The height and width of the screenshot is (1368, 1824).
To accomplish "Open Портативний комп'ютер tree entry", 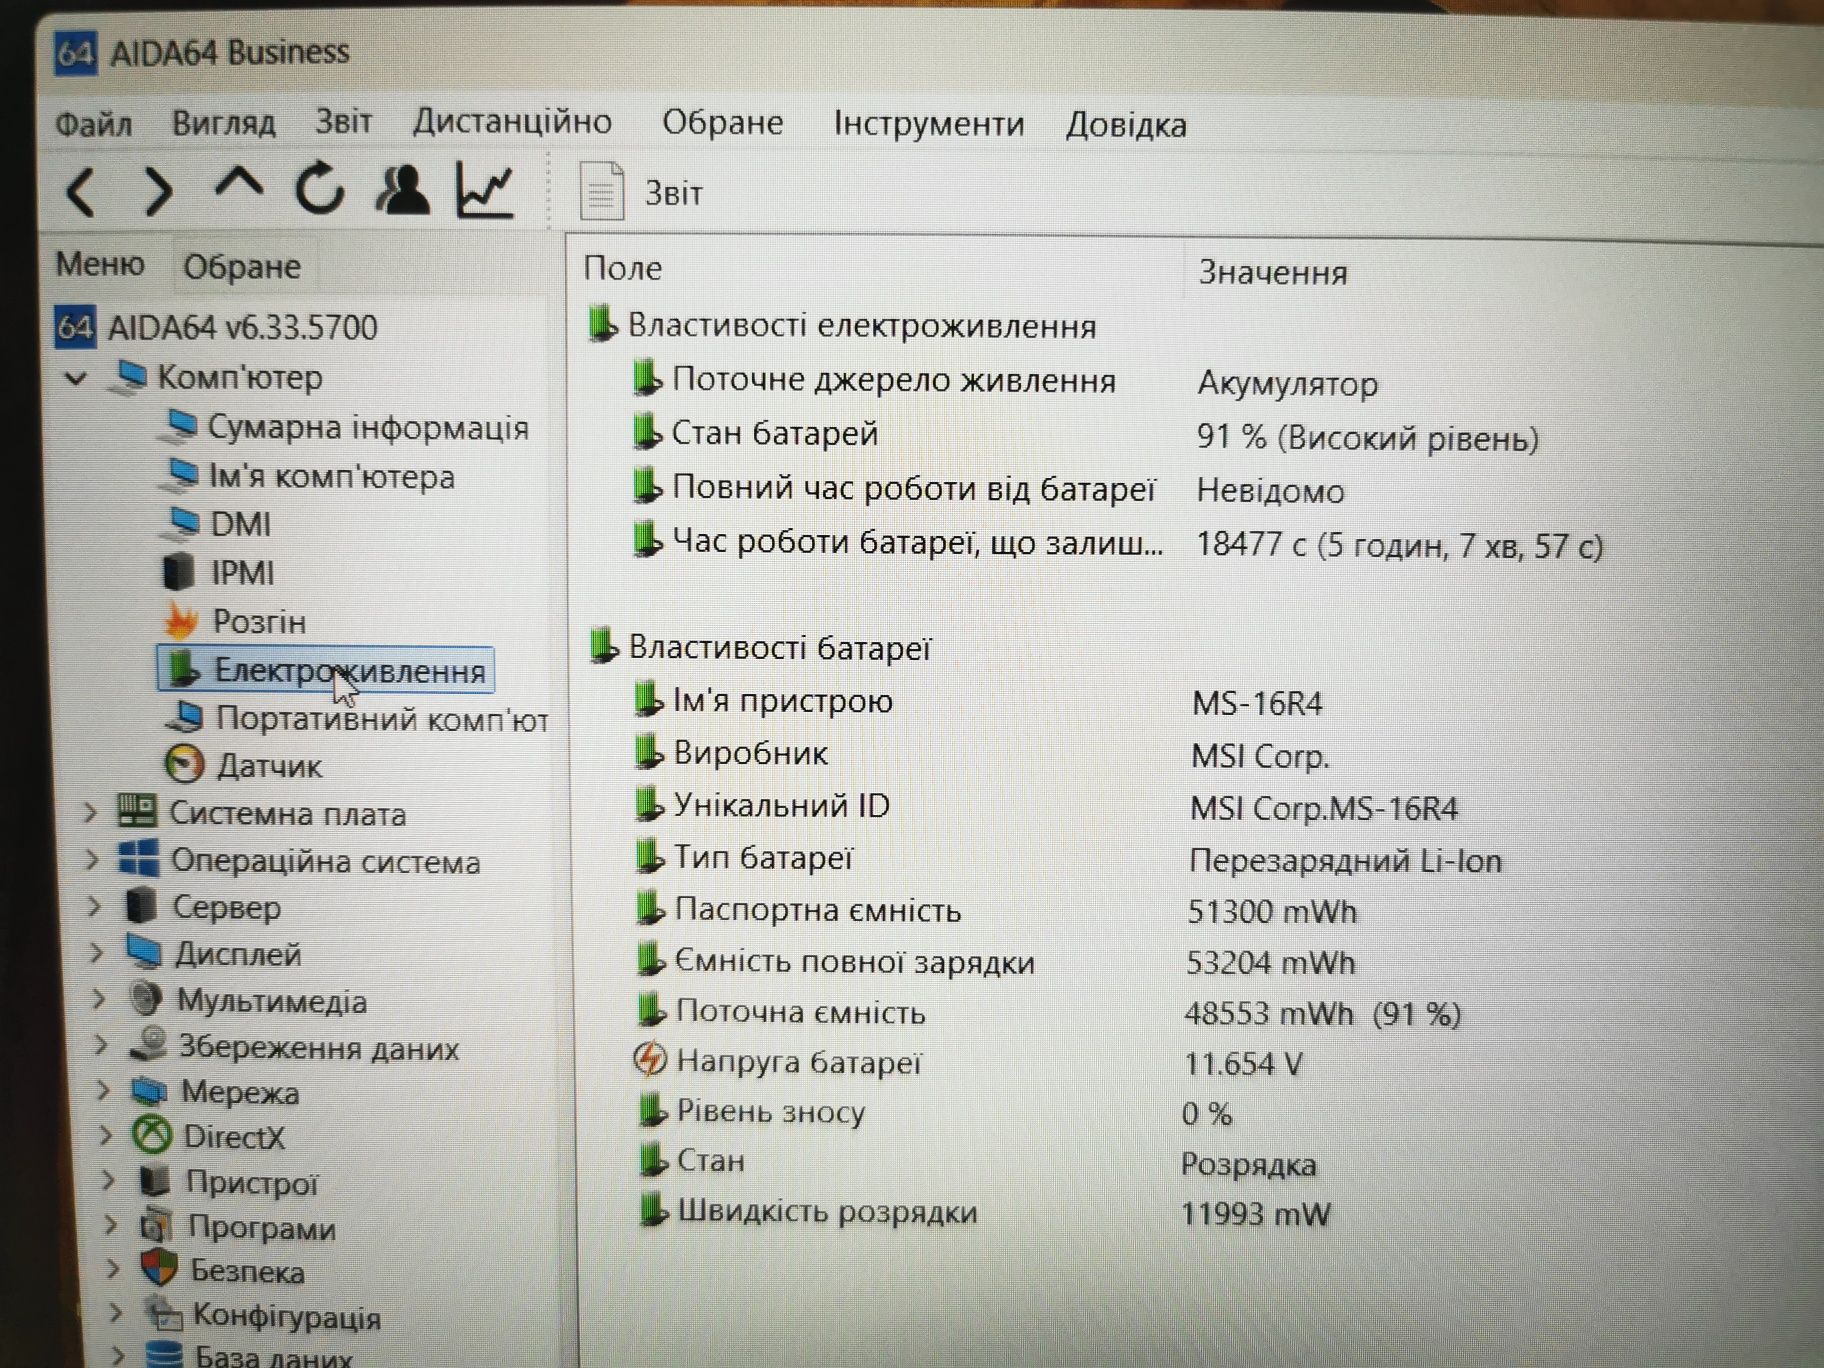I will [x=357, y=718].
